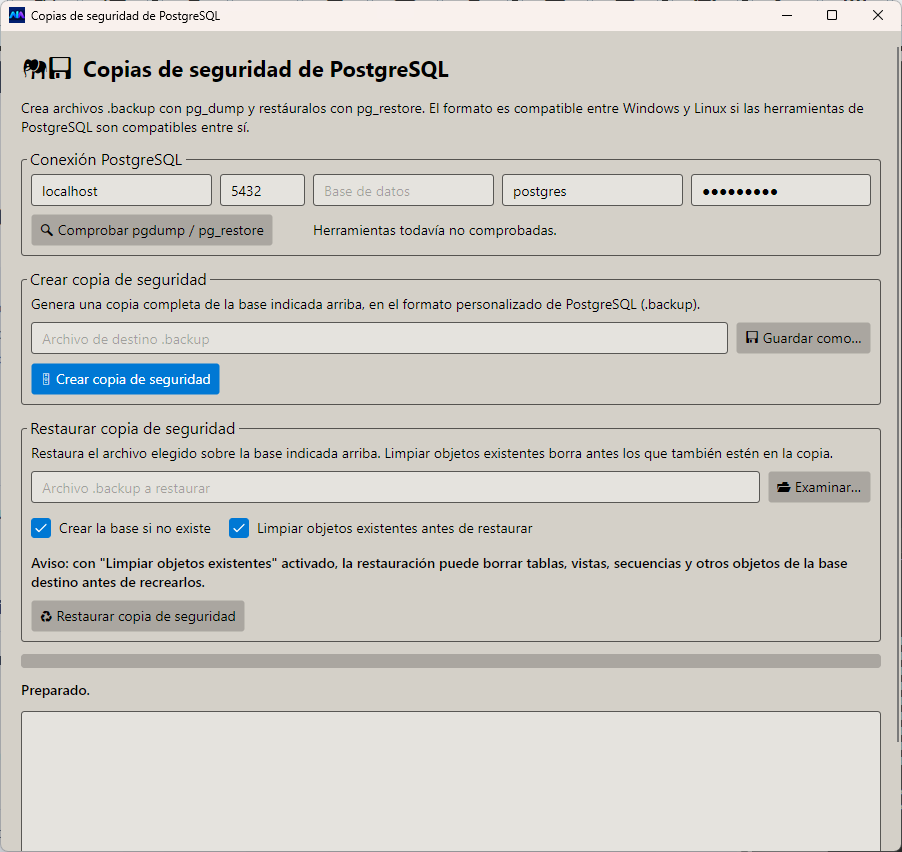Screen dimensions: 902x852
Task: Click the log output text area
Action: click(451, 781)
